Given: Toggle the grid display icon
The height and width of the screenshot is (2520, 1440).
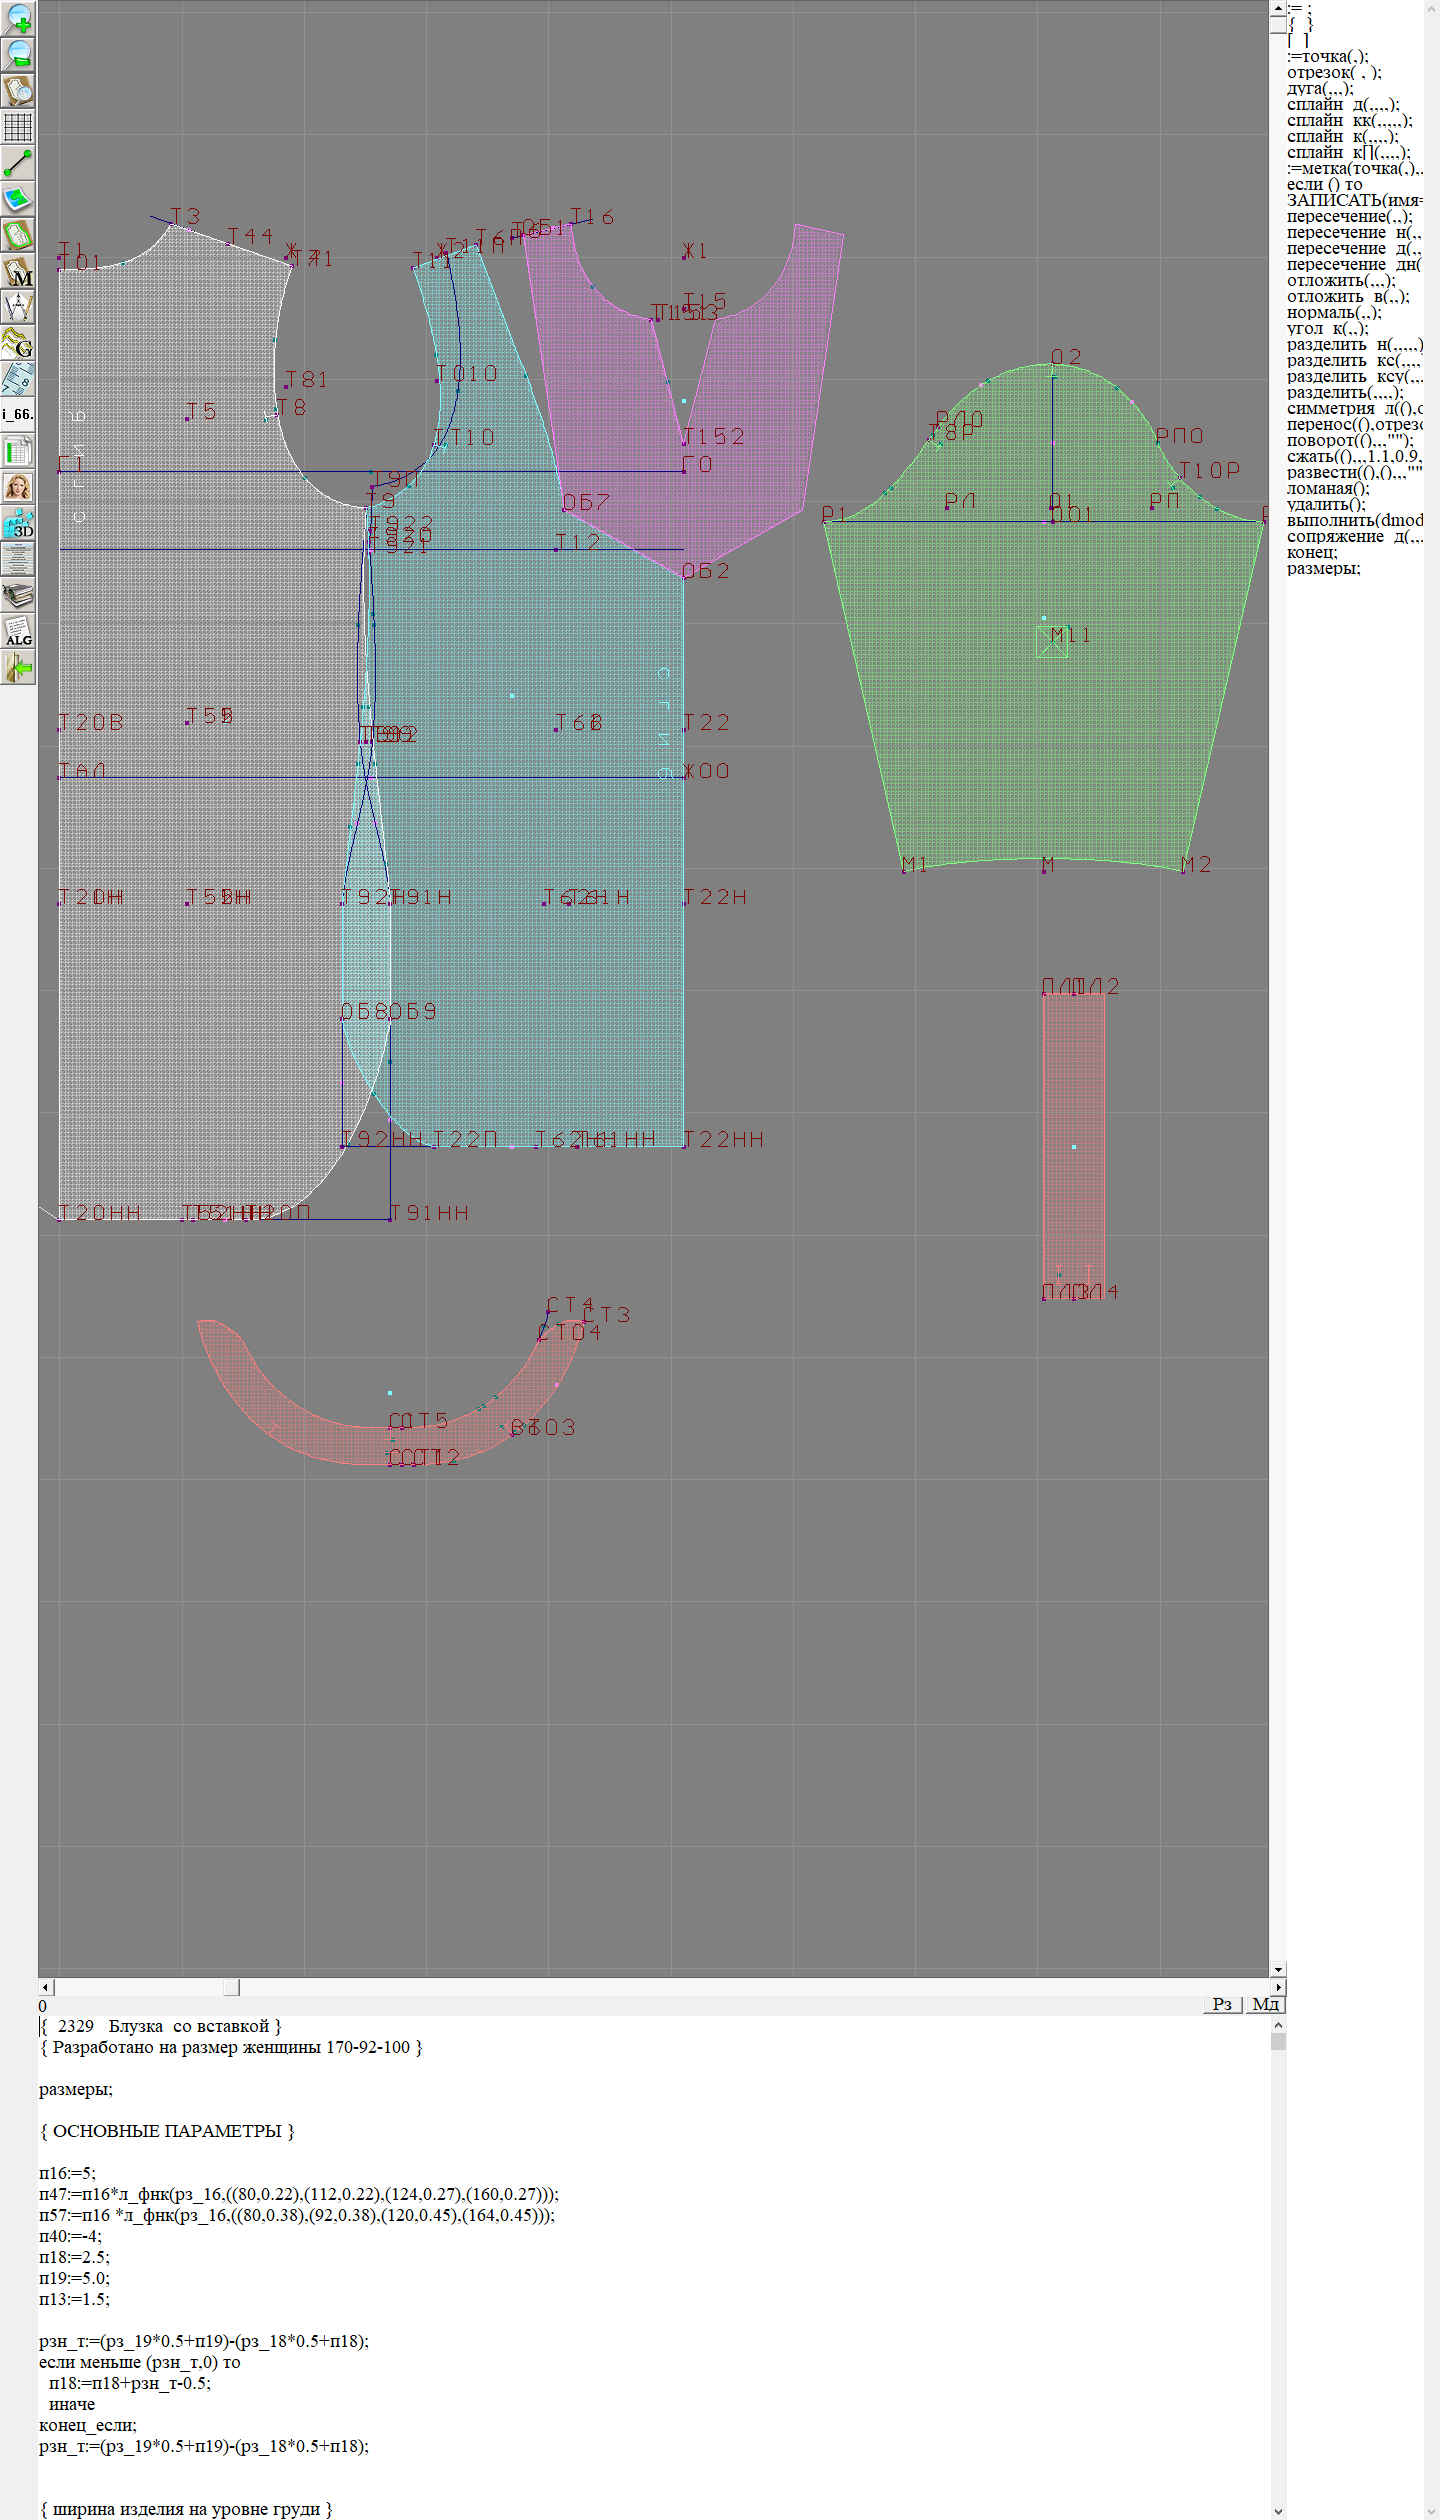Looking at the screenshot, I should [18, 127].
